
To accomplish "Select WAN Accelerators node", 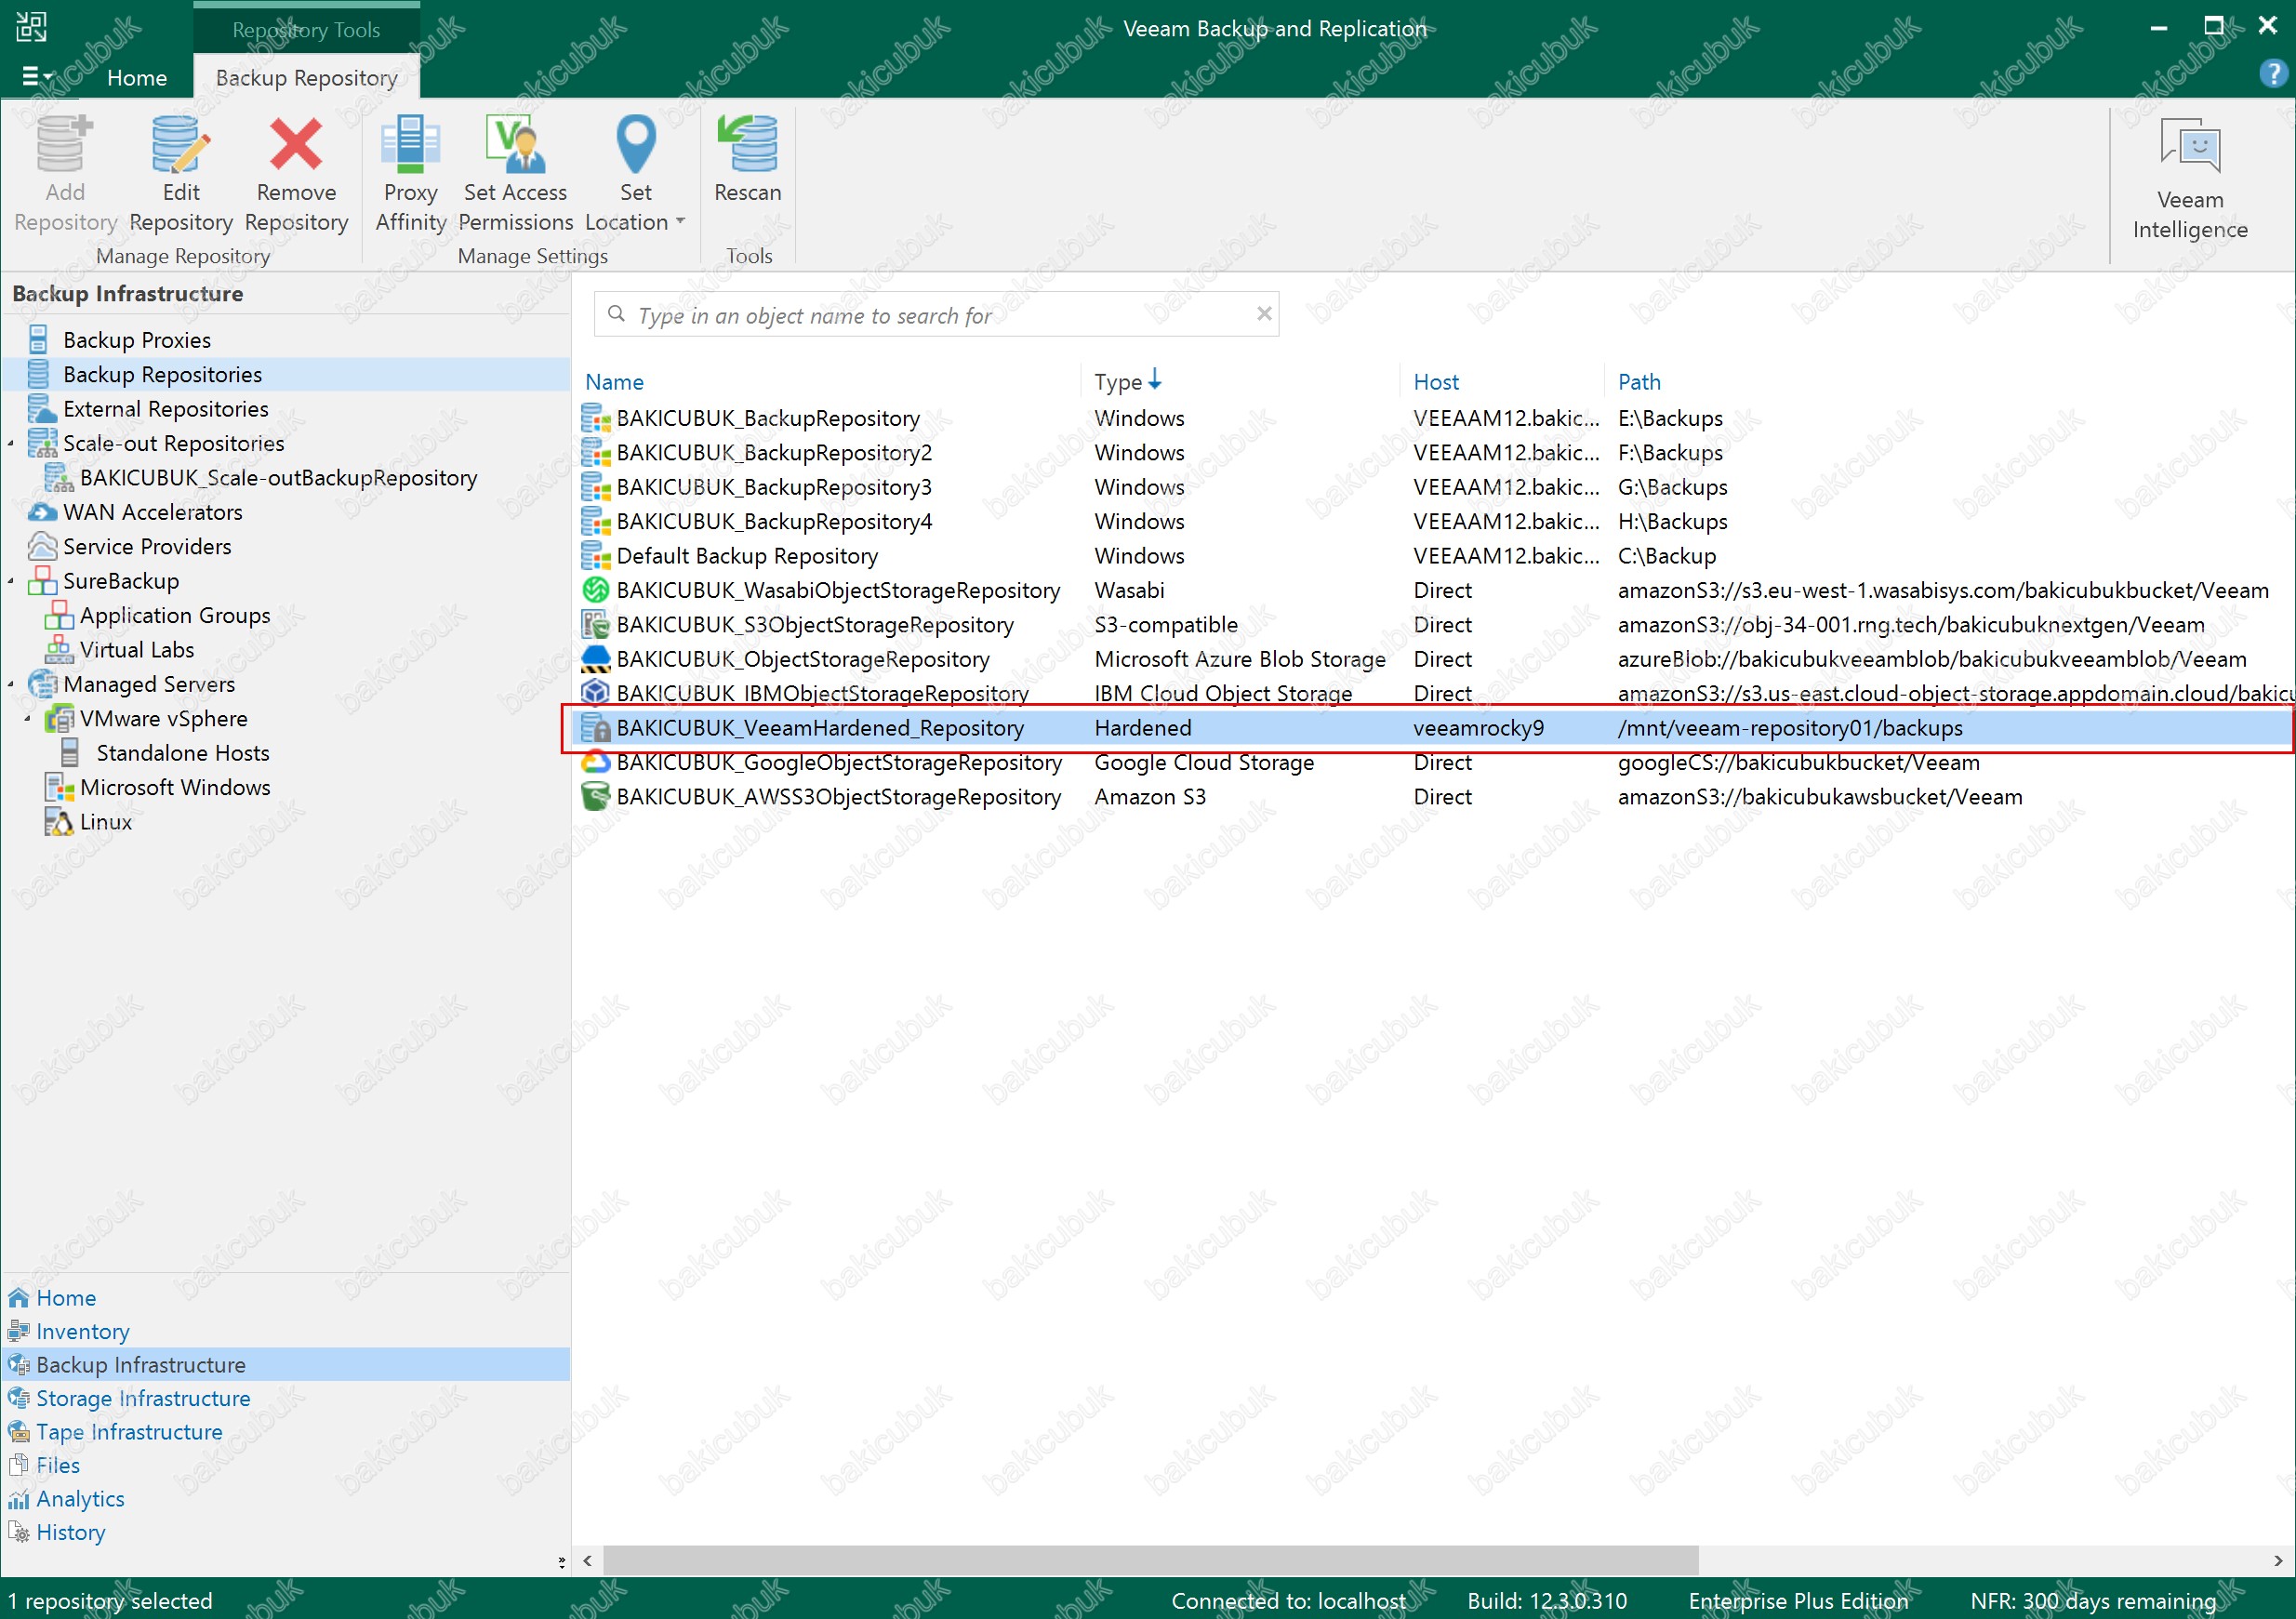I will [152, 512].
